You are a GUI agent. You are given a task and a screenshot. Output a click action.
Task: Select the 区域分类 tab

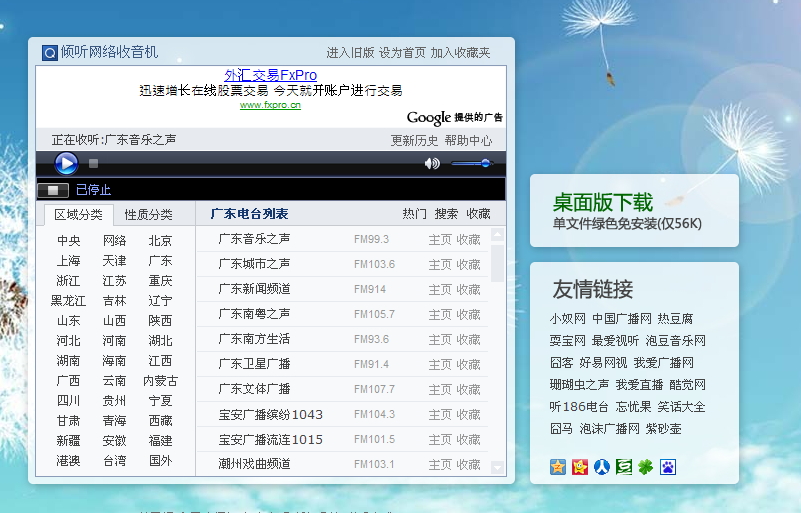pos(78,214)
